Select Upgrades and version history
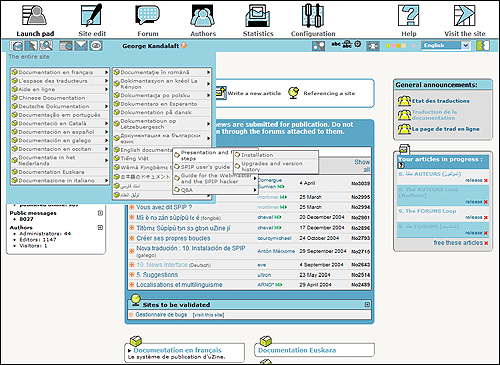This screenshot has width=500, height=365. [275, 166]
